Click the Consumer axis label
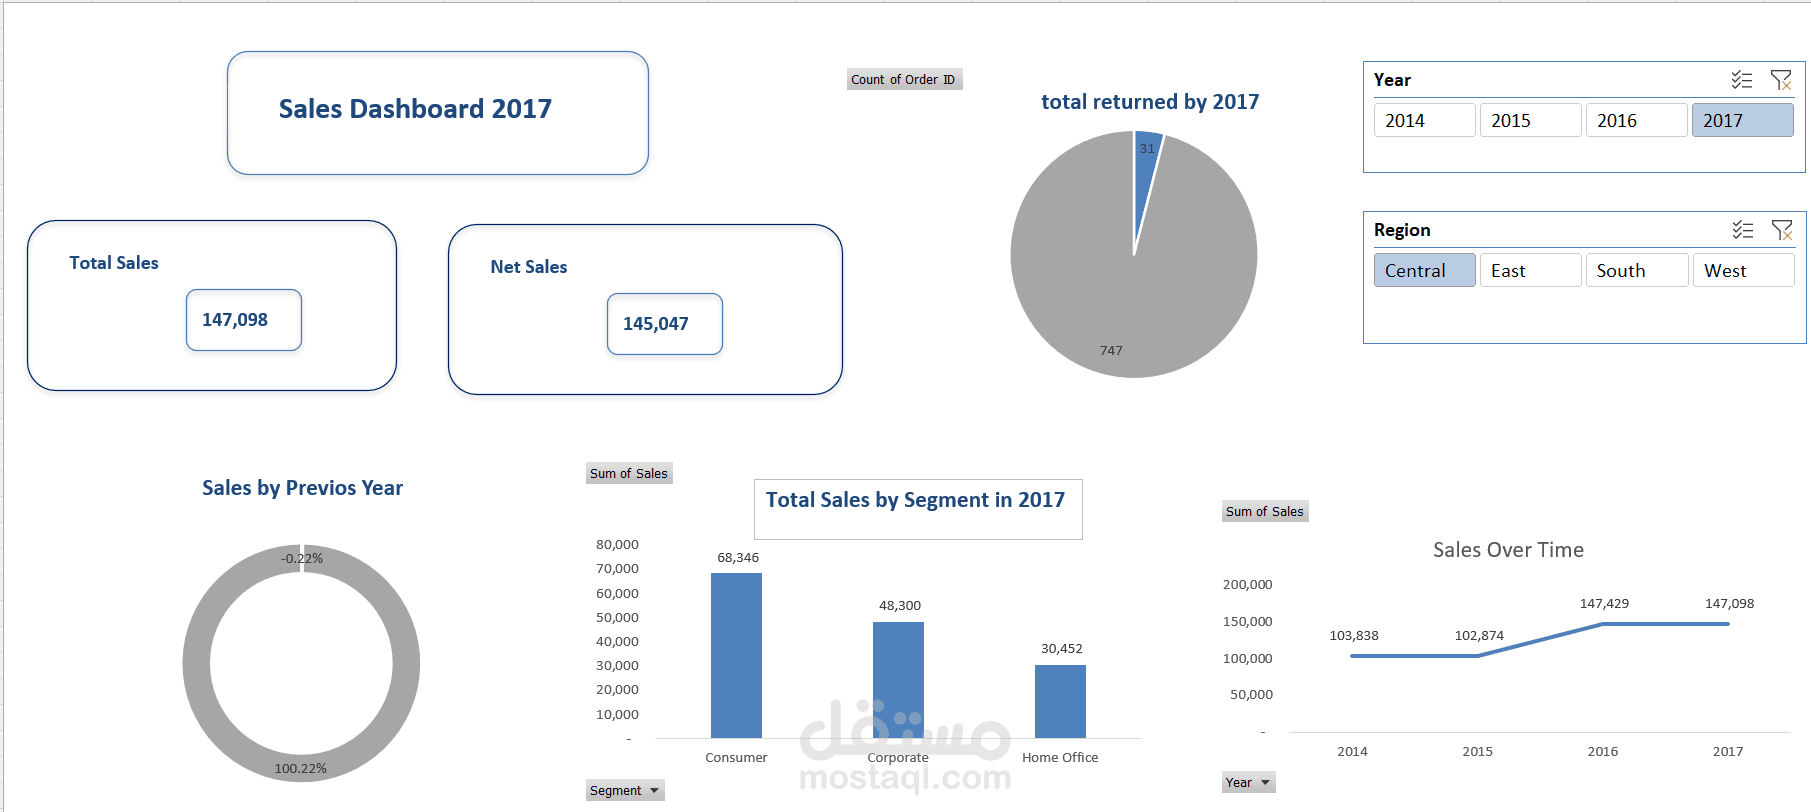The height and width of the screenshot is (812, 1811). 736,757
